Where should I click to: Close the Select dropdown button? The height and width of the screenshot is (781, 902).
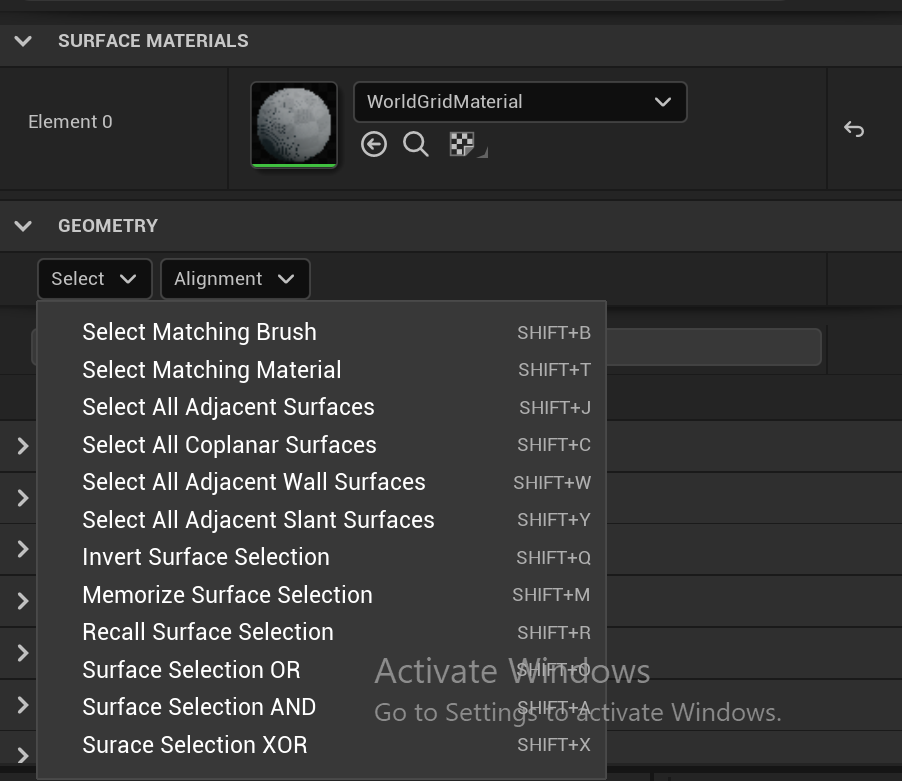(95, 279)
